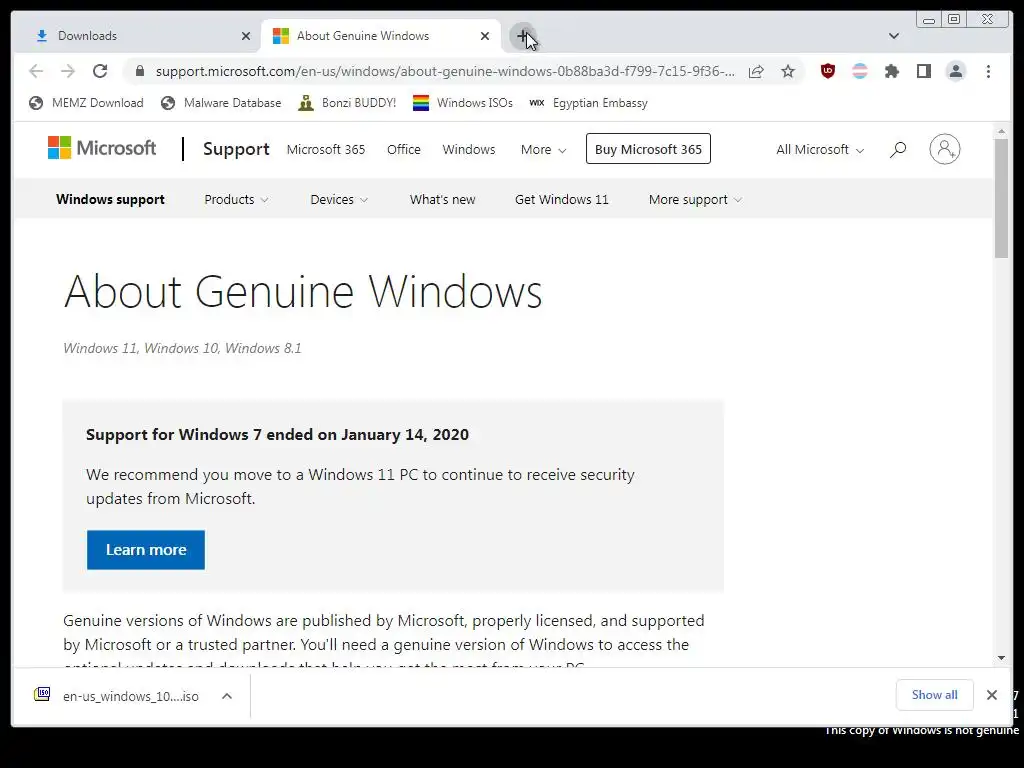
Task: Minimize the Chrome window
Action: [929, 20]
